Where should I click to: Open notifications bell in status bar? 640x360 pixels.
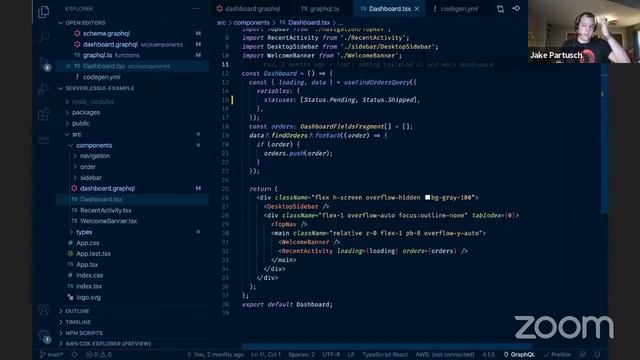pos(597,355)
